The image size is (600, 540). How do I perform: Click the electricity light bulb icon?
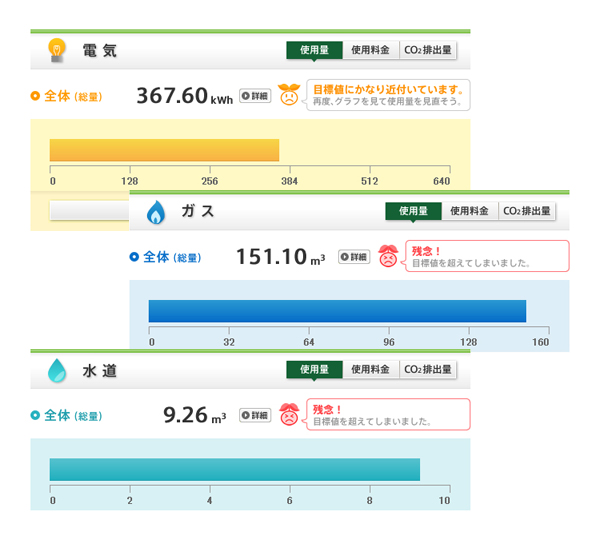pyautogui.click(x=57, y=50)
